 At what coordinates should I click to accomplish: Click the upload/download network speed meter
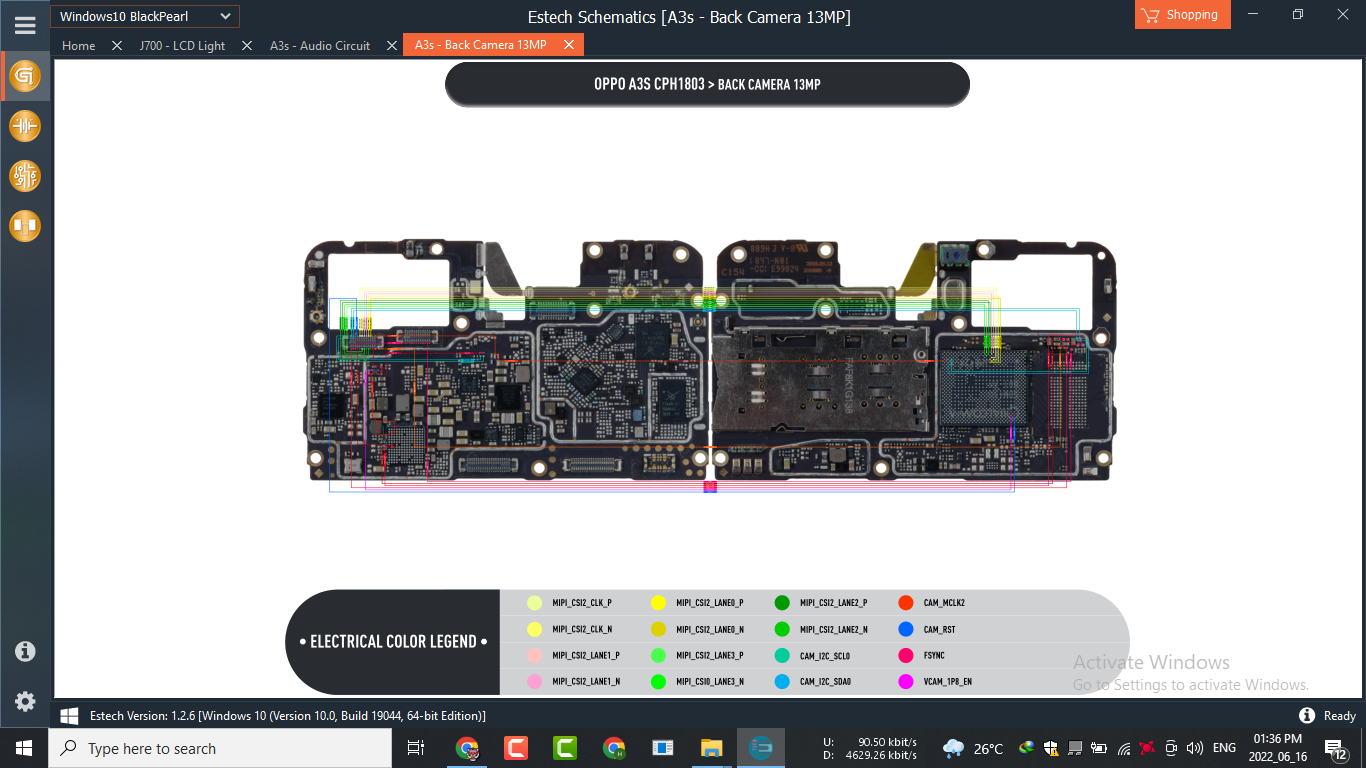[870, 748]
